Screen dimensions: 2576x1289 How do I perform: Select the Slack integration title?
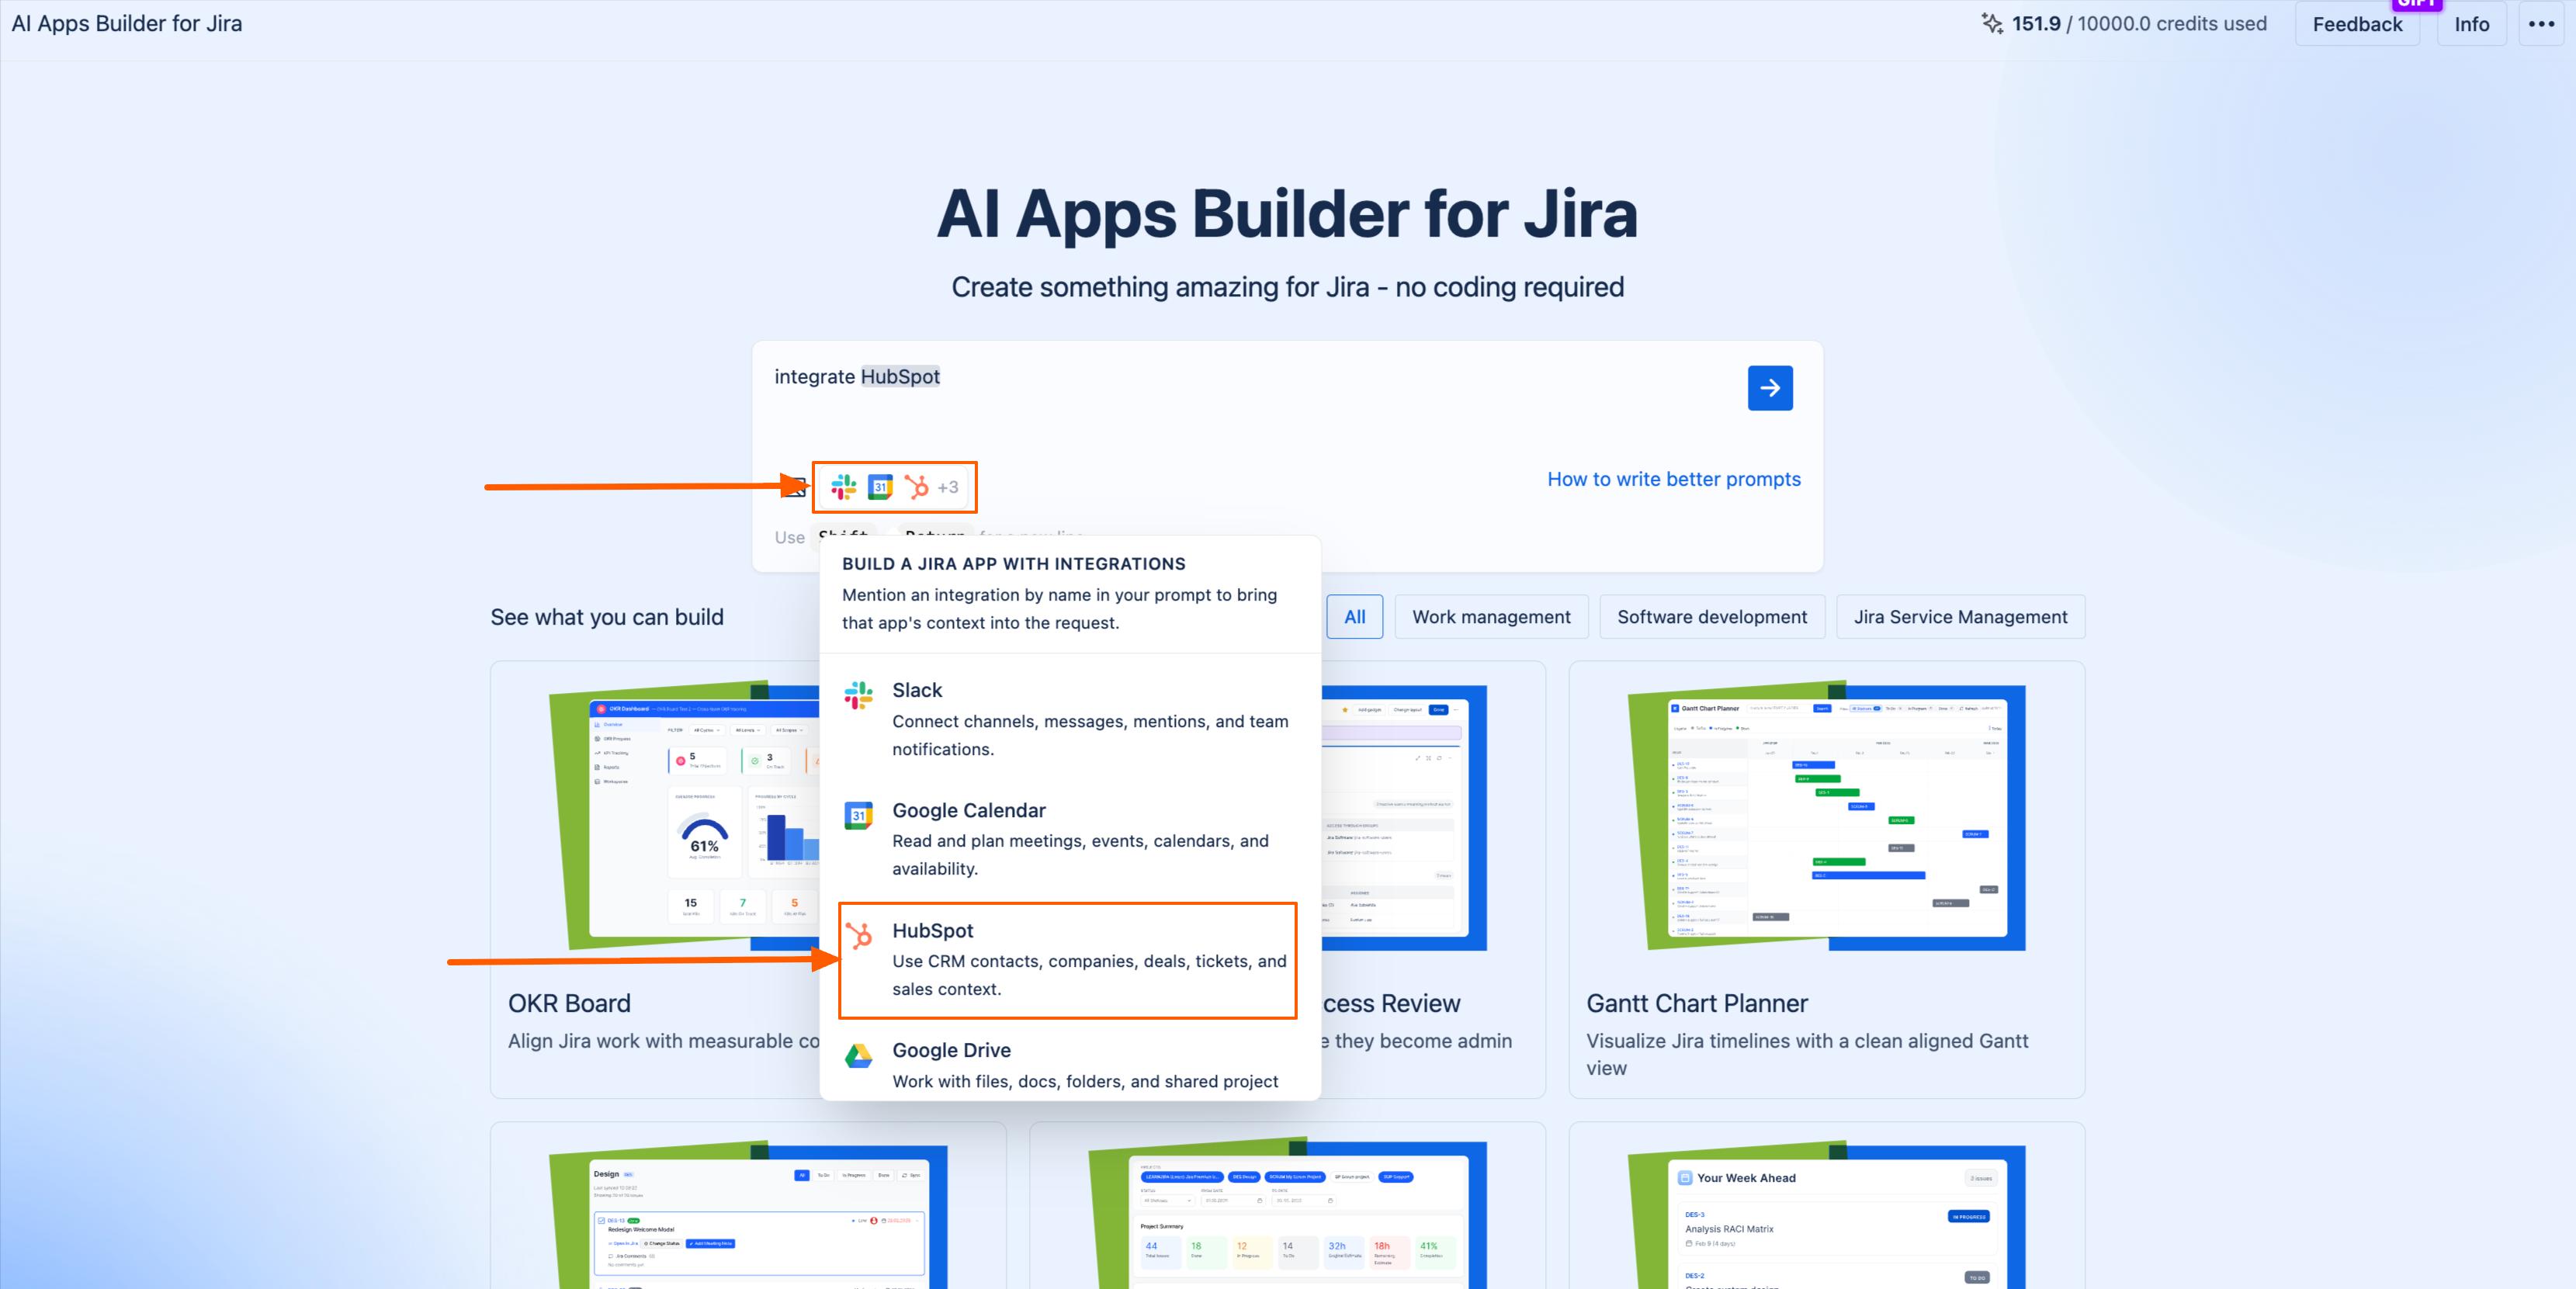[x=917, y=690]
